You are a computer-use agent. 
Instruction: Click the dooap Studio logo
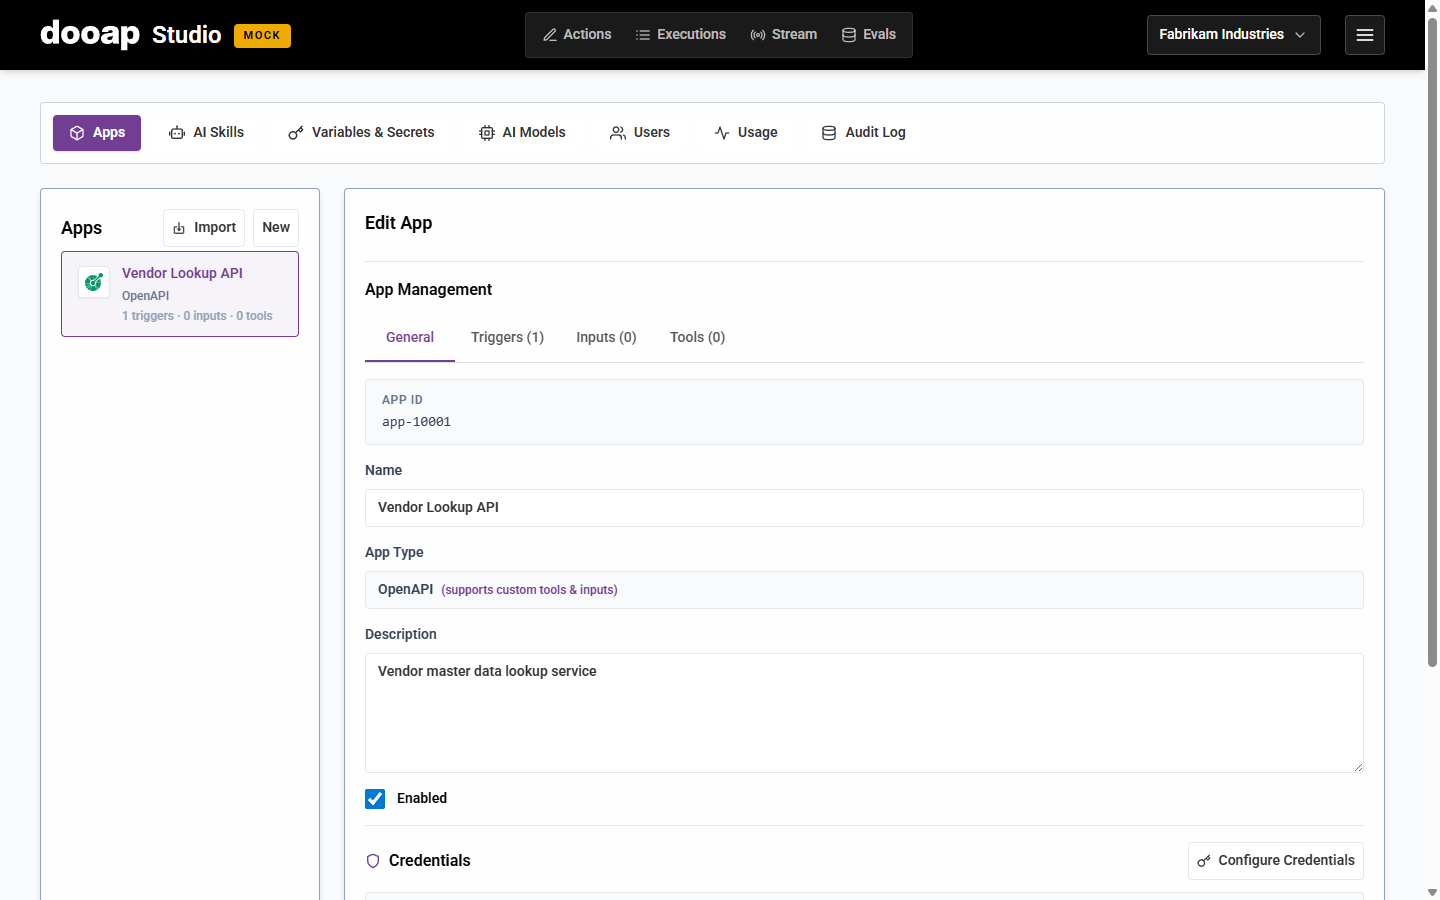coord(131,34)
